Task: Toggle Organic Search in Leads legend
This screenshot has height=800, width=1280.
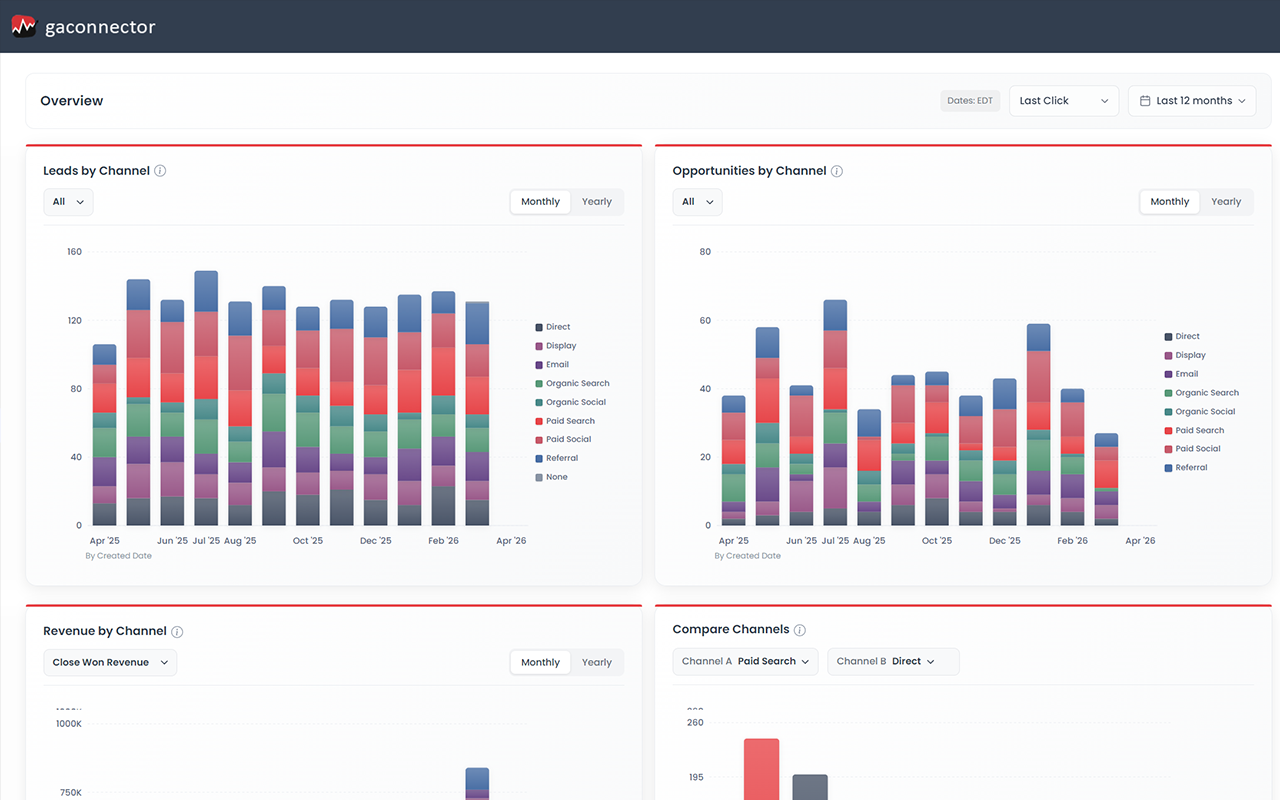Action: 572,384
